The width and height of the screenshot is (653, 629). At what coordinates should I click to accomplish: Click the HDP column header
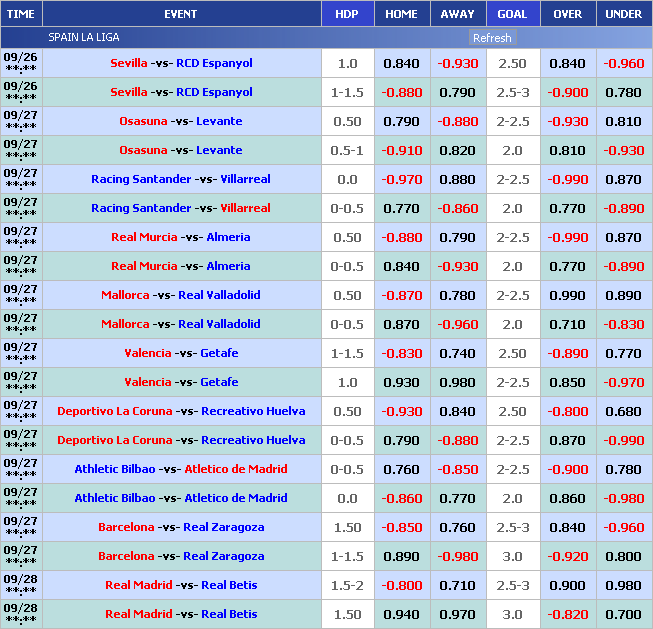pos(347,14)
